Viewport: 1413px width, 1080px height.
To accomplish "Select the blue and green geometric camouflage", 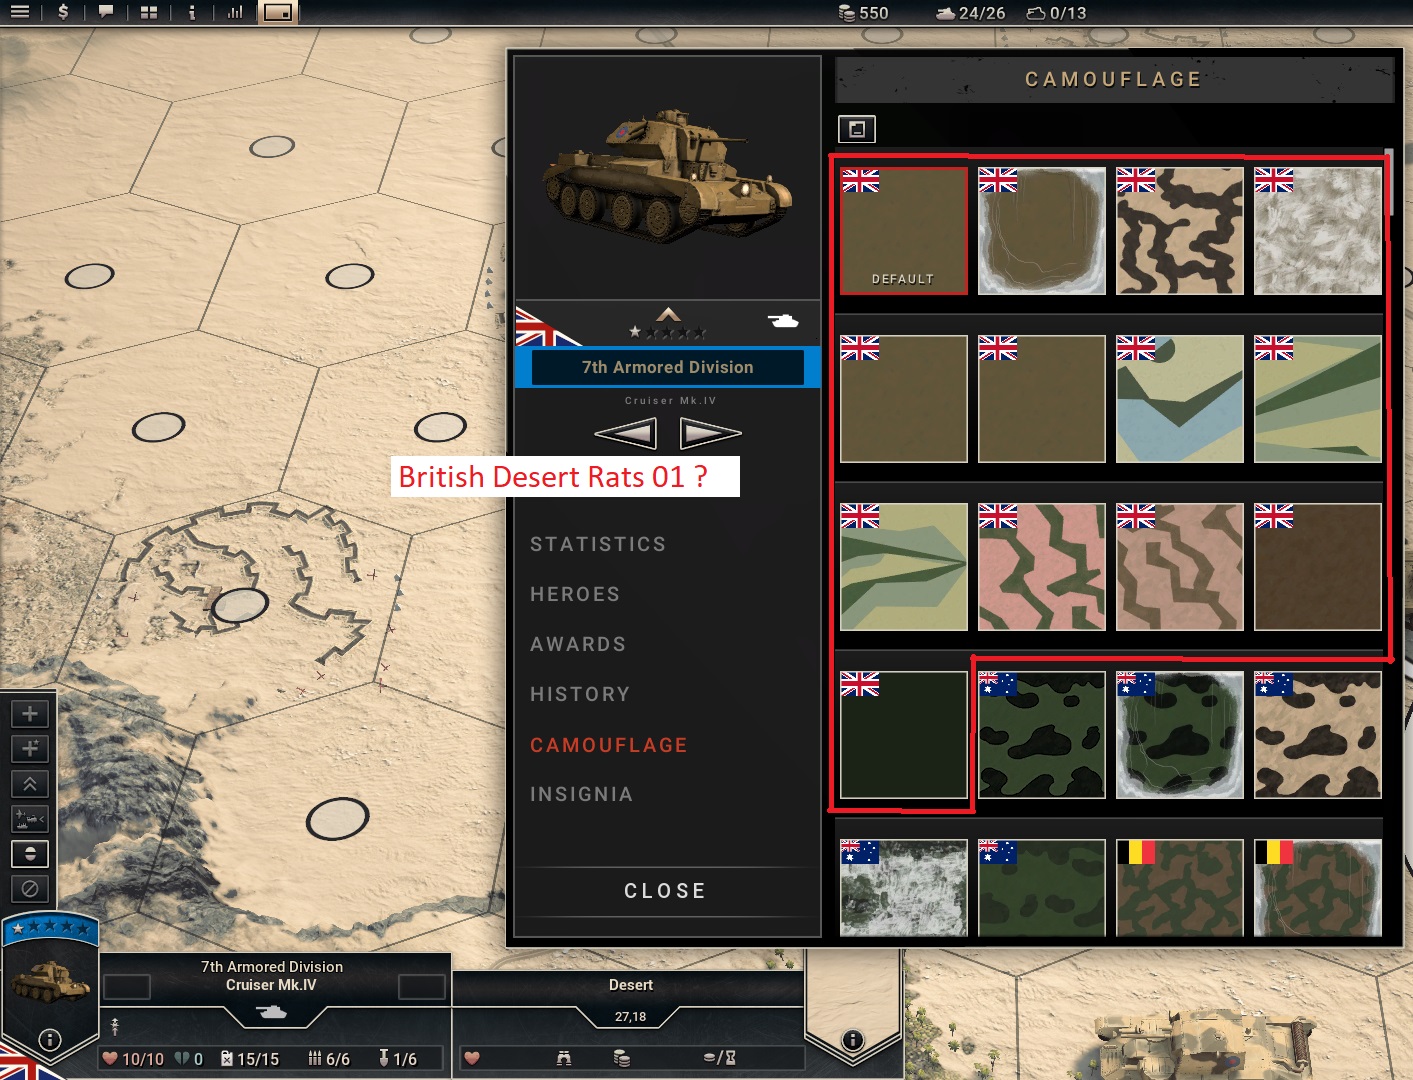I will pos(1180,399).
